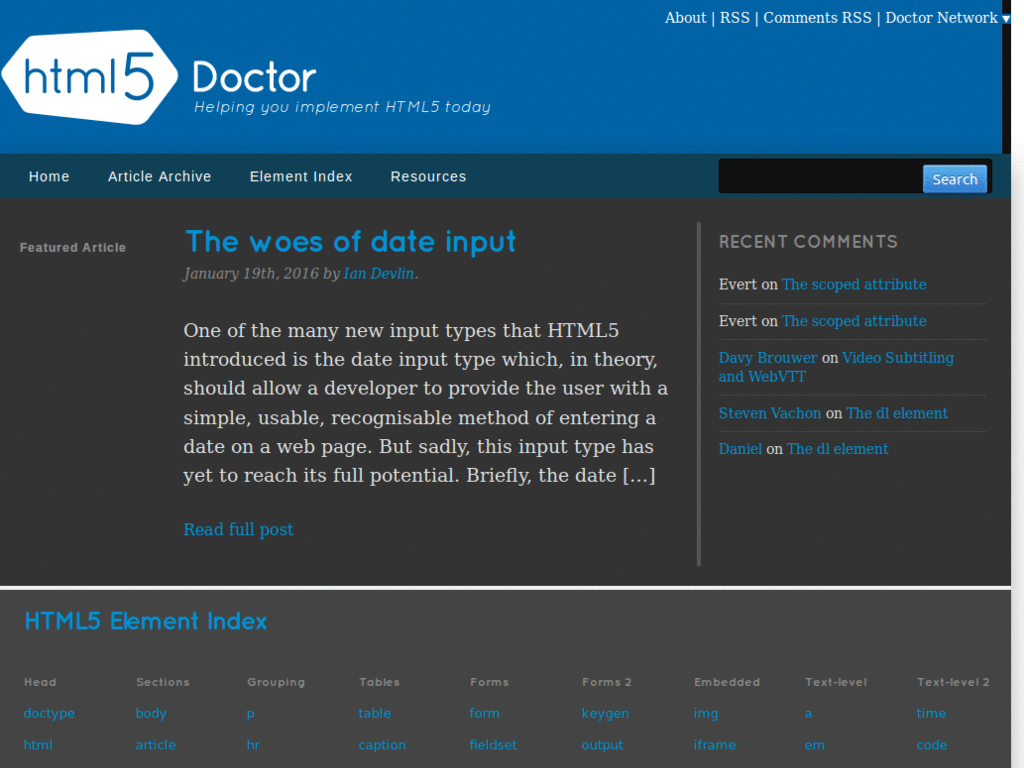Open the table element link
Viewport: 1024px width, 768px height.
click(374, 713)
